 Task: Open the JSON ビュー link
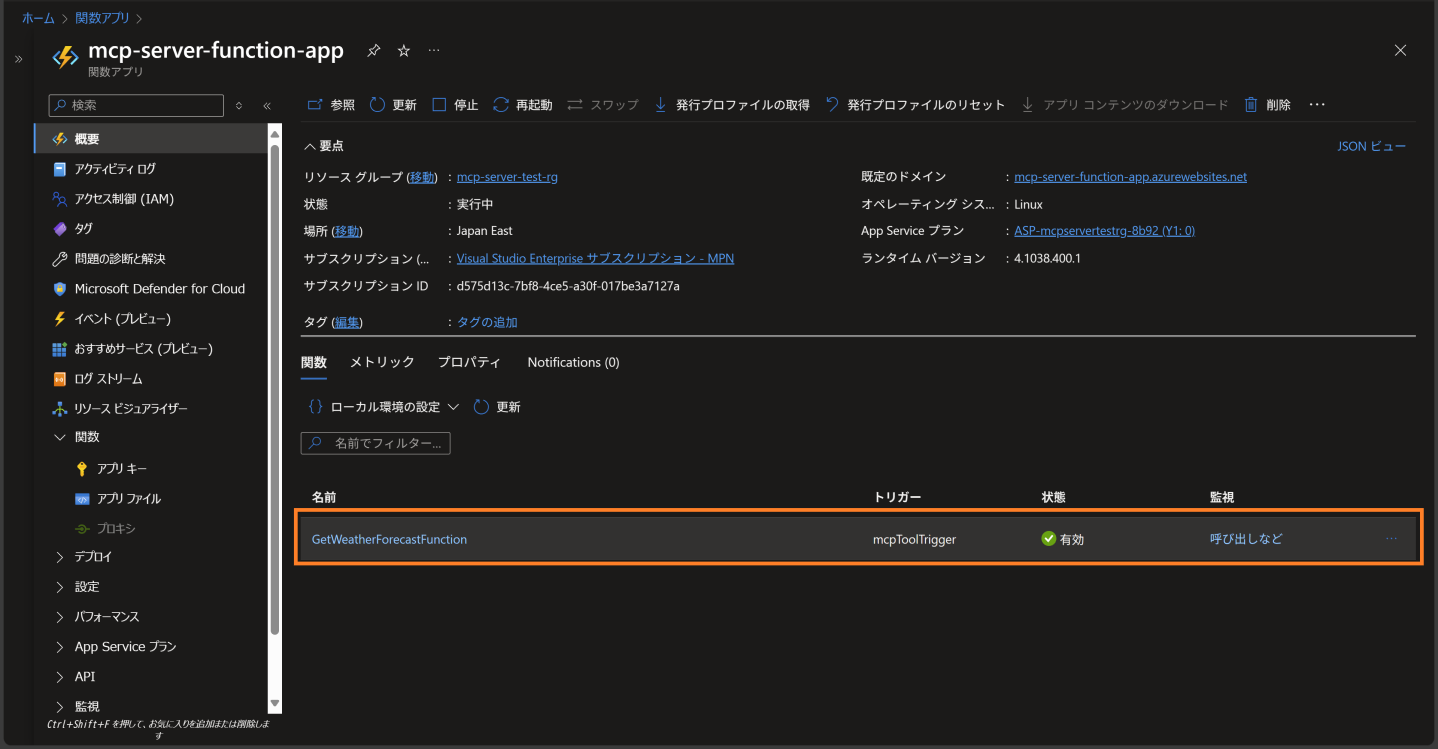[x=1372, y=146]
